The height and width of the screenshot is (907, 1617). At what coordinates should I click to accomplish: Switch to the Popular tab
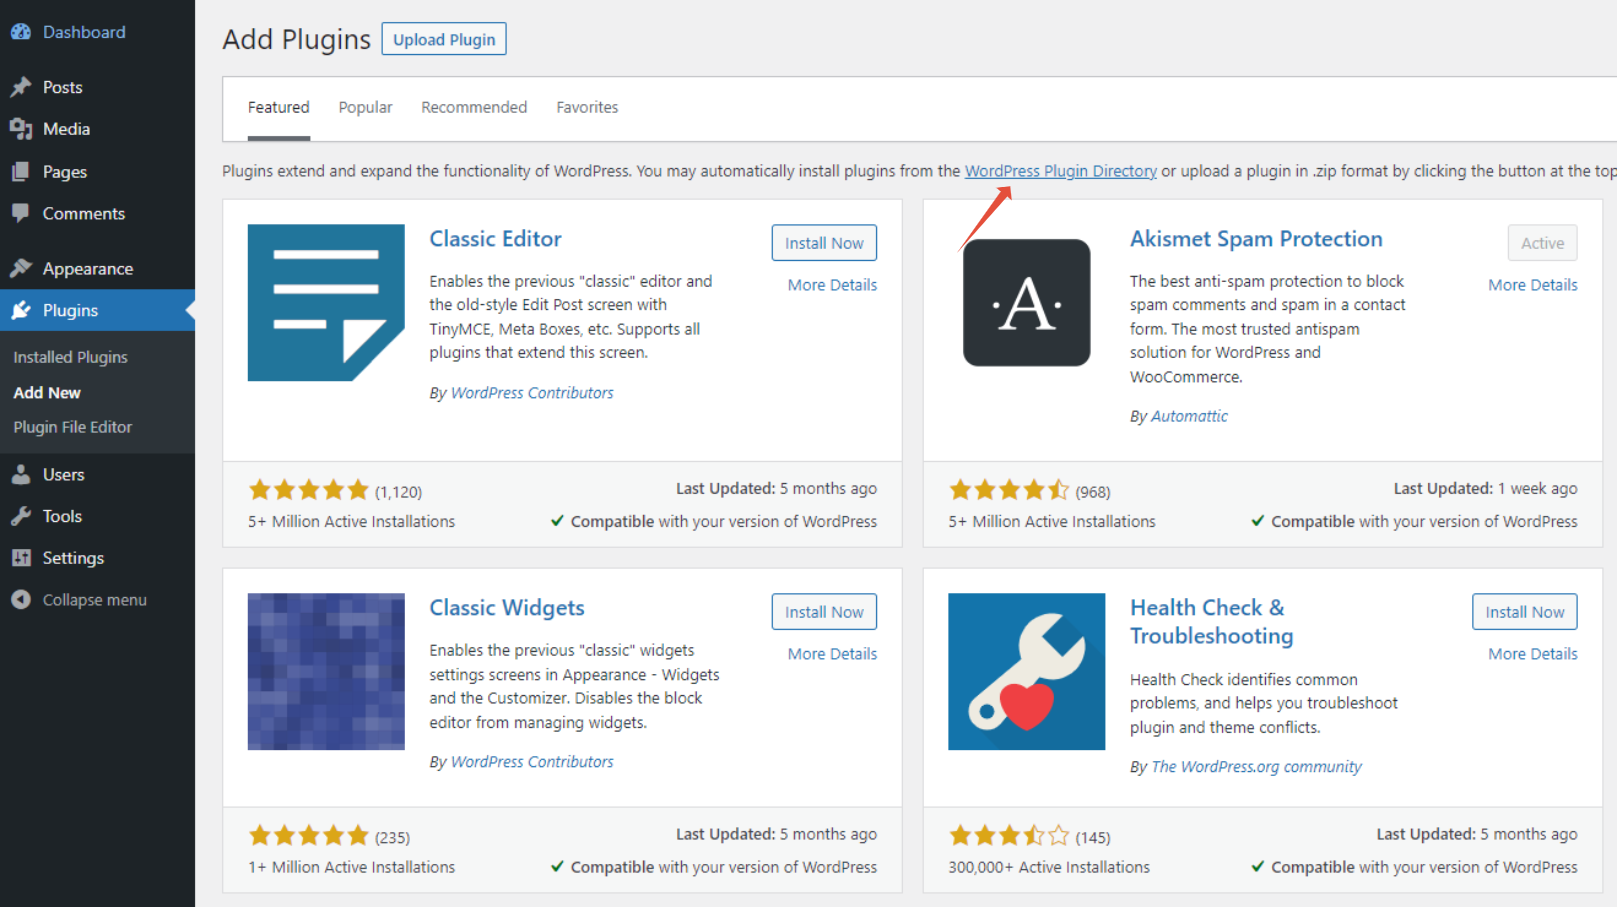point(365,107)
